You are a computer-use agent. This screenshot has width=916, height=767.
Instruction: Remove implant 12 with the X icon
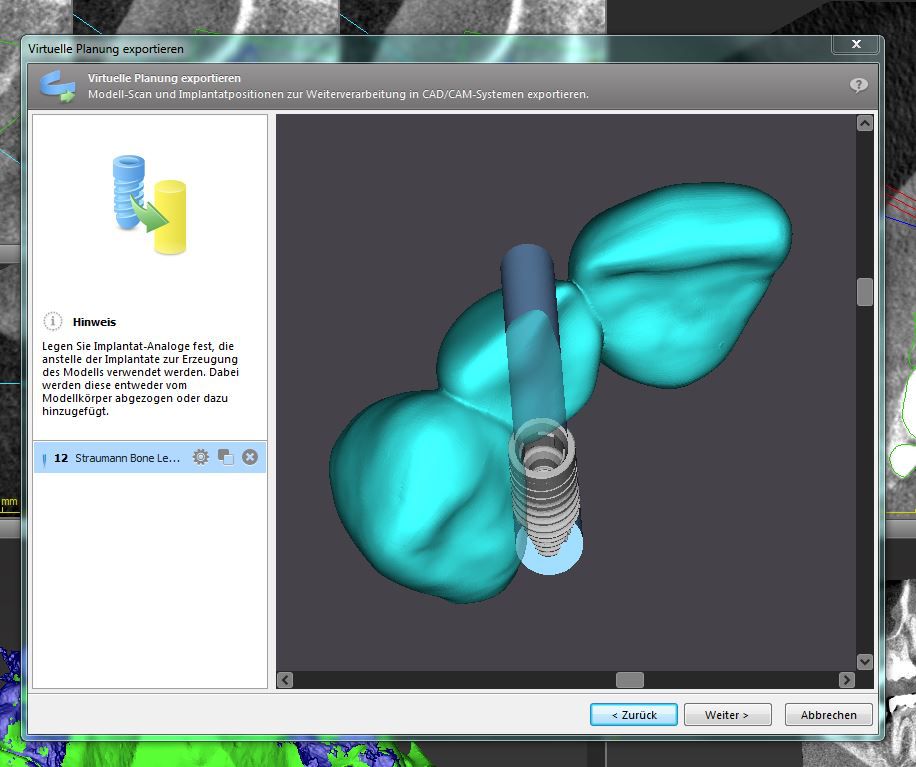click(x=250, y=457)
